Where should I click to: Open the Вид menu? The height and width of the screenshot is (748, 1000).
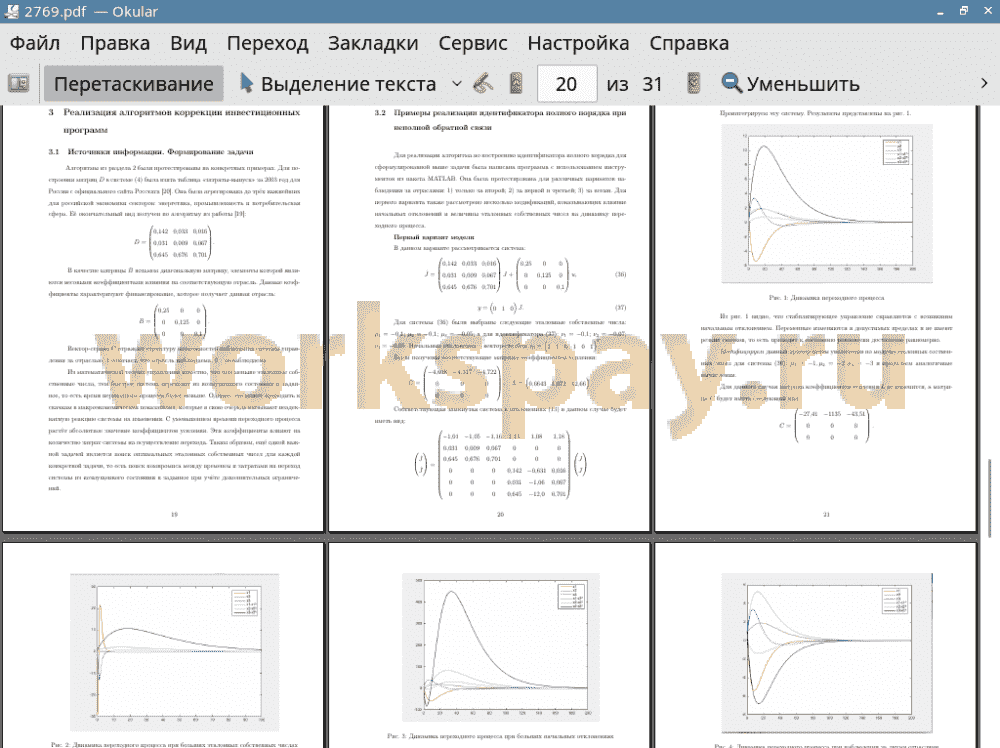pyautogui.click(x=188, y=43)
